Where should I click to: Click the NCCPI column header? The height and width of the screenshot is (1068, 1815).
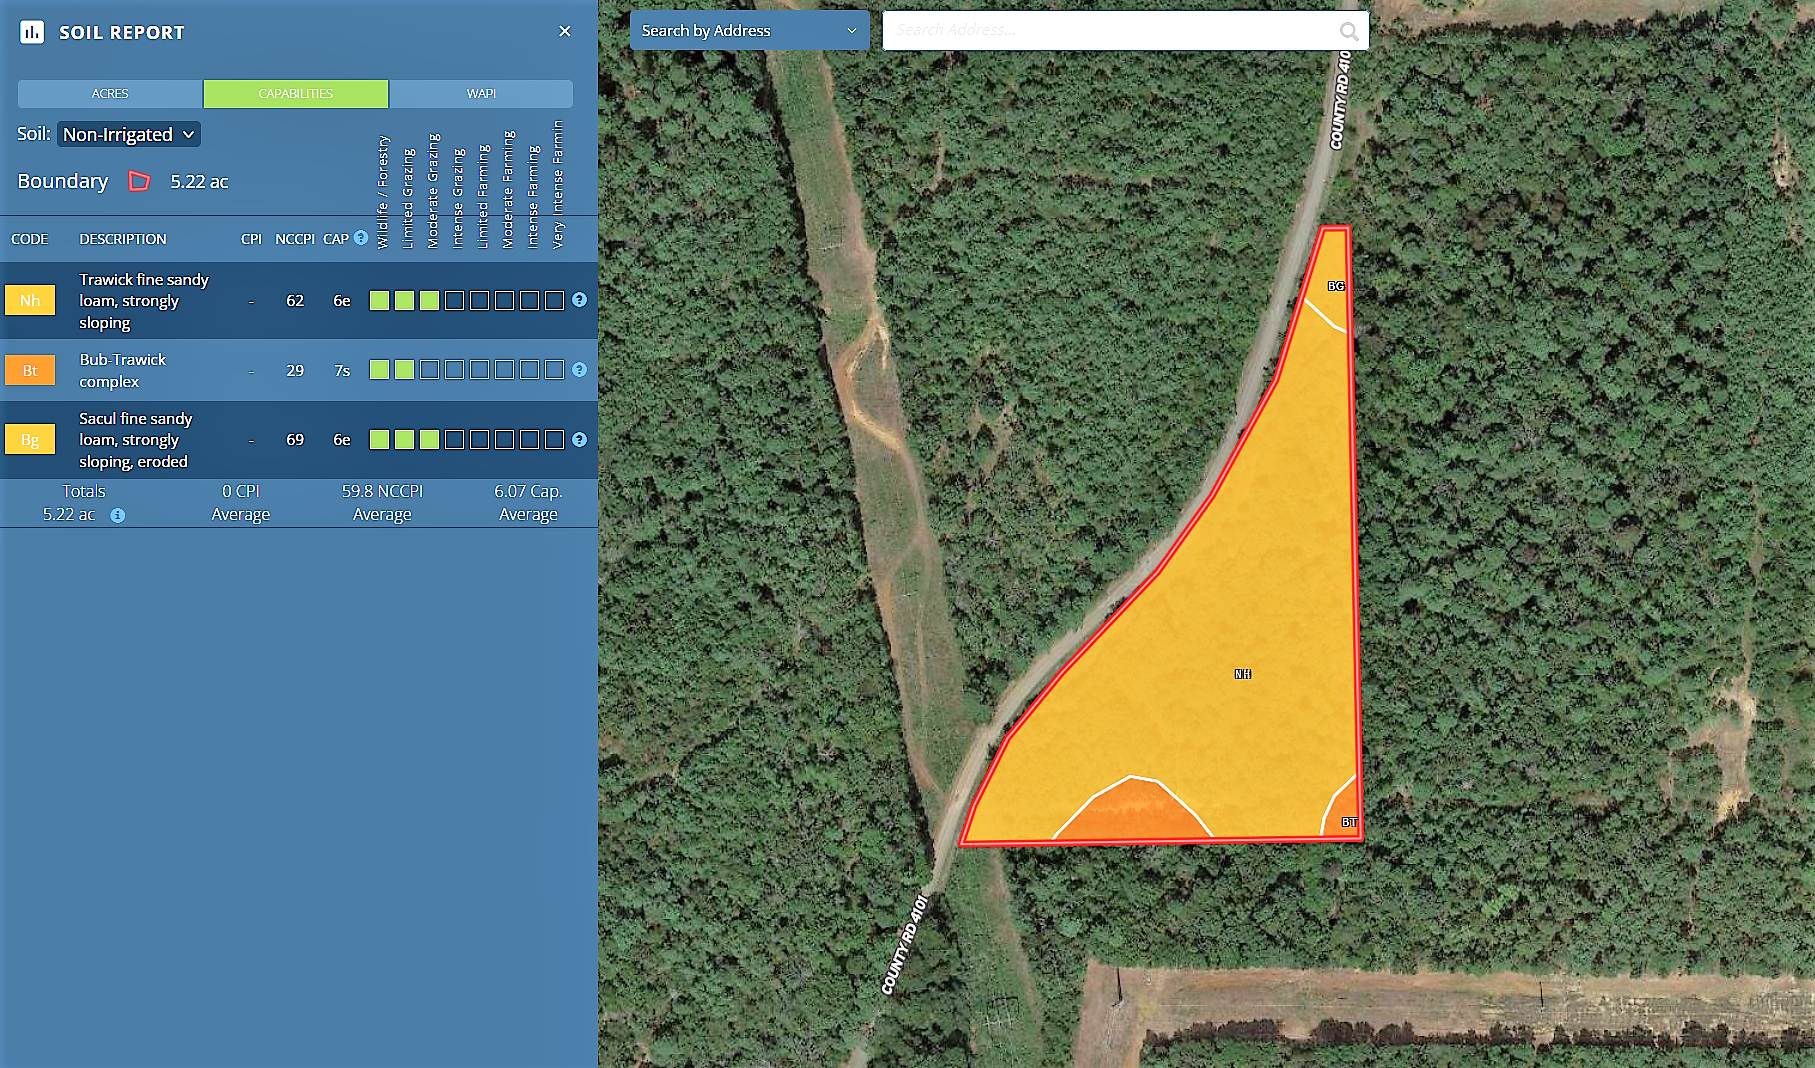[x=294, y=239]
